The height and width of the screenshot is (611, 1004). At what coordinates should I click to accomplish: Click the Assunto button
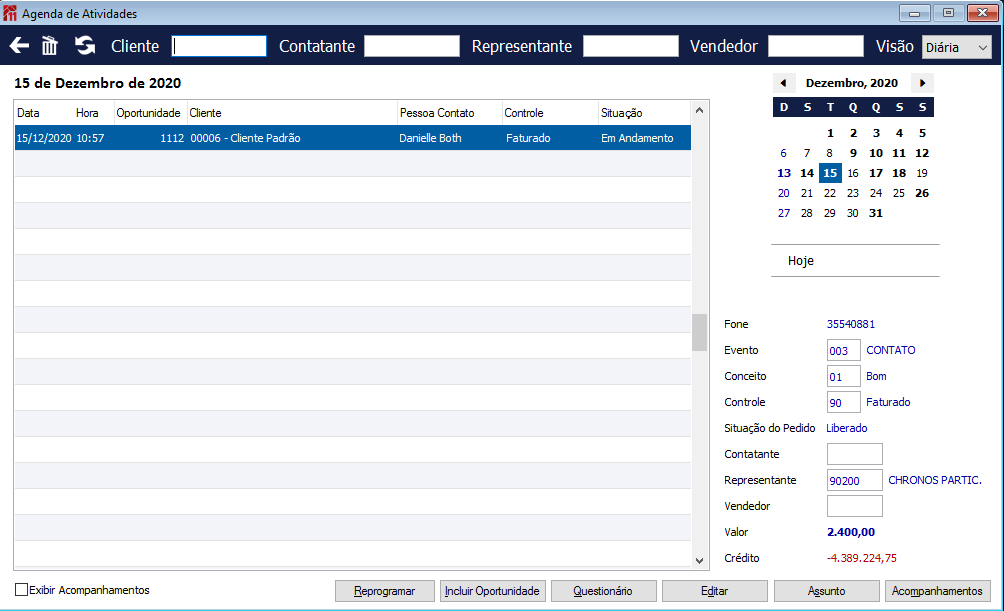coord(827,591)
